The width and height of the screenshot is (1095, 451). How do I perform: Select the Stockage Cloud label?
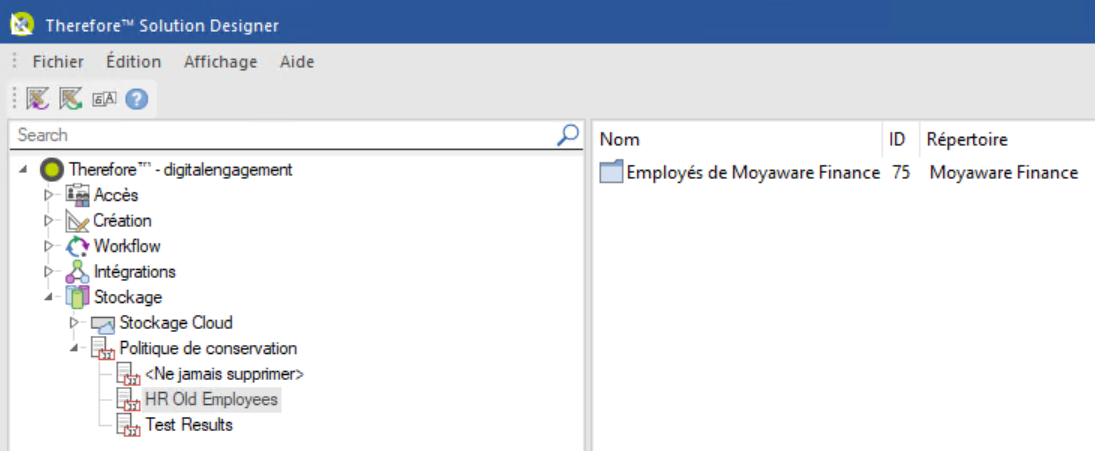[x=176, y=323]
